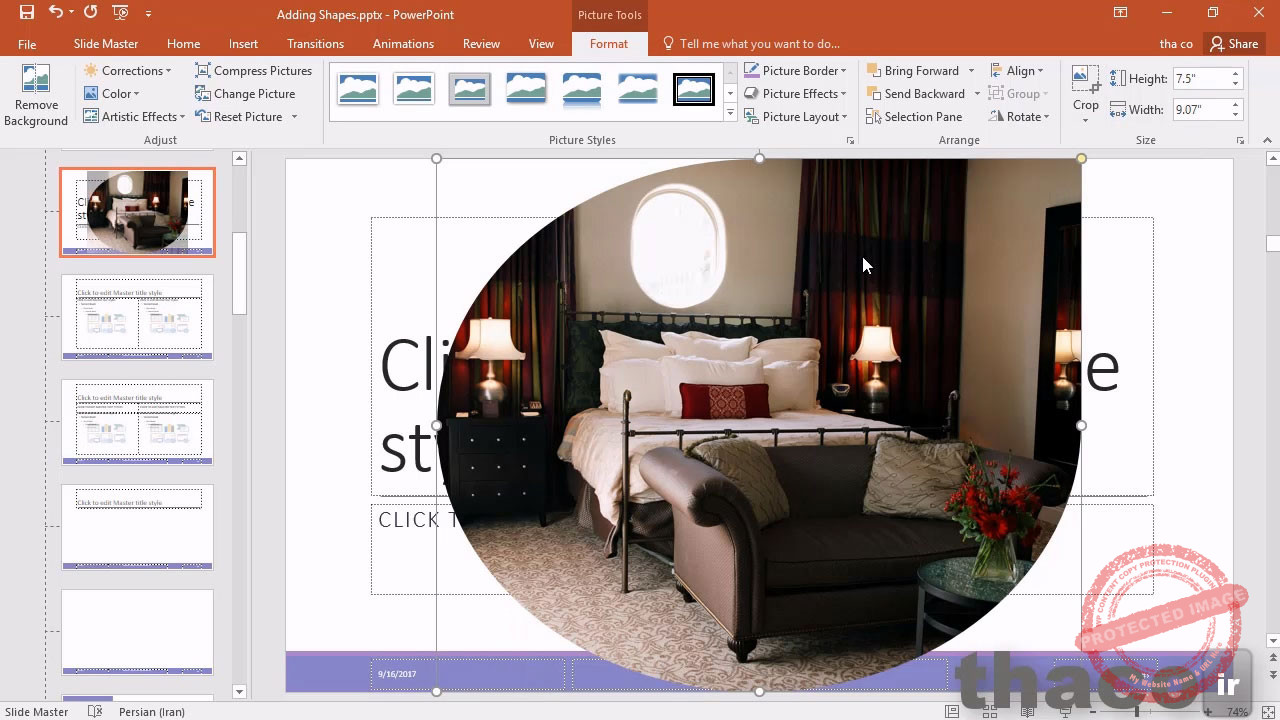Apply the black double frame picture style
This screenshot has width=1280, height=720.
[x=694, y=89]
